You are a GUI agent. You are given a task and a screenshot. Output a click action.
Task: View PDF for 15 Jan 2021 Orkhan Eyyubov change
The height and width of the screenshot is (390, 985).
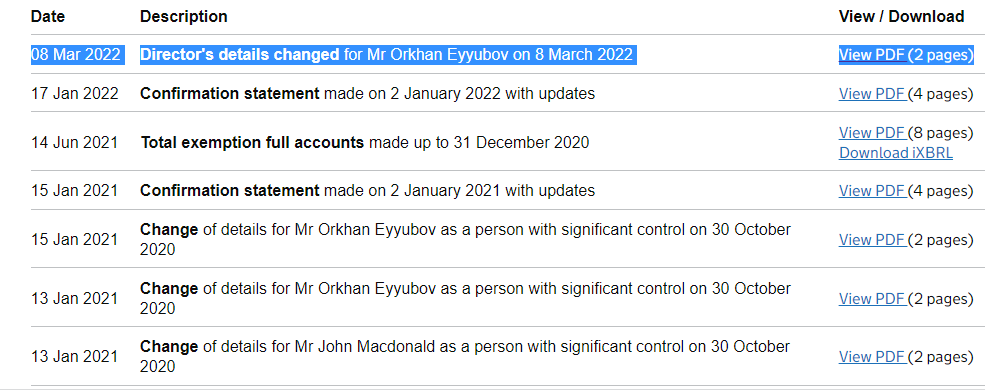click(873, 240)
